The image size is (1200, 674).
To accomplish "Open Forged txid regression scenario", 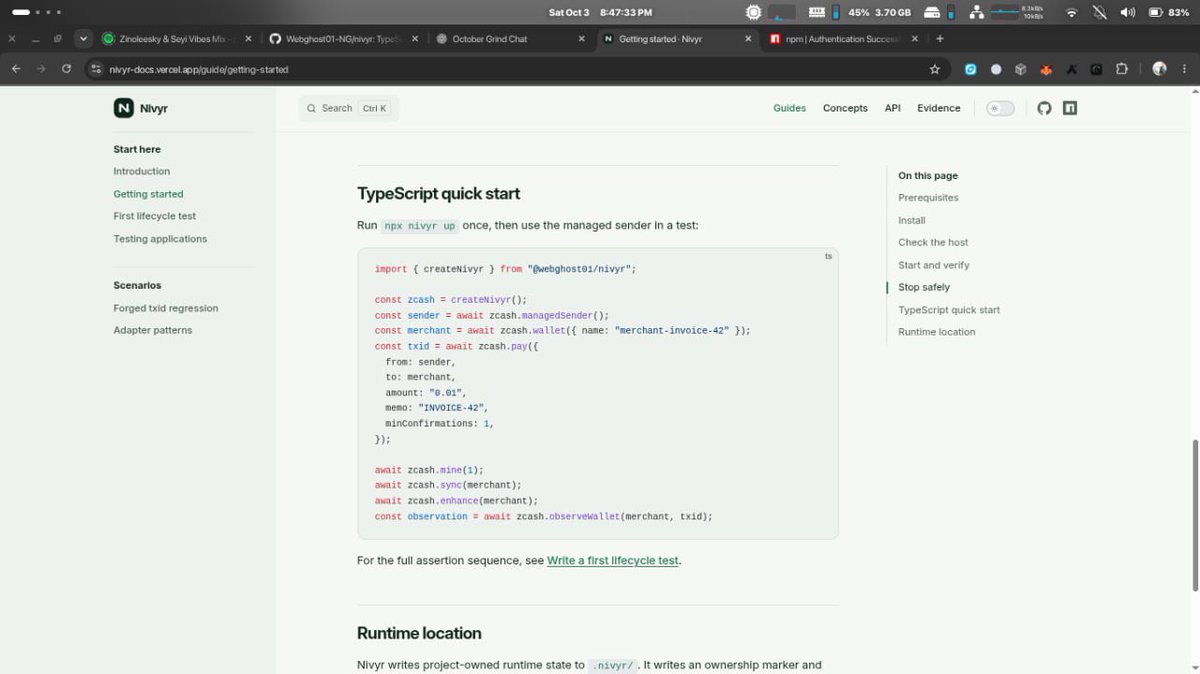I will point(166,308).
